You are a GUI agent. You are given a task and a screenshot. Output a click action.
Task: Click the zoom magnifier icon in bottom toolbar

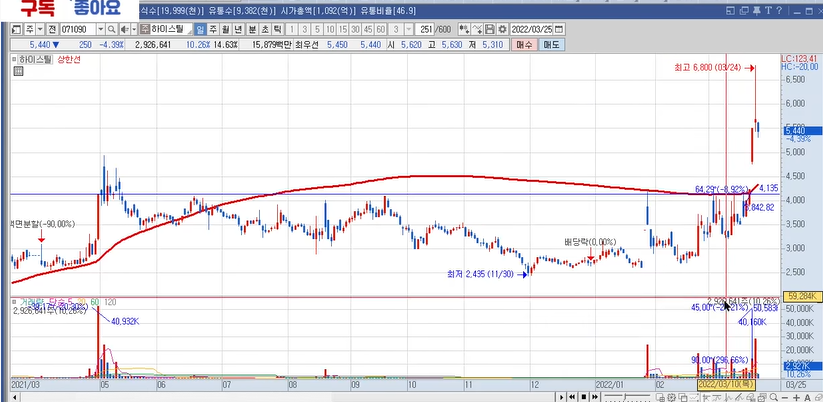pyautogui.click(x=773, y=397)
